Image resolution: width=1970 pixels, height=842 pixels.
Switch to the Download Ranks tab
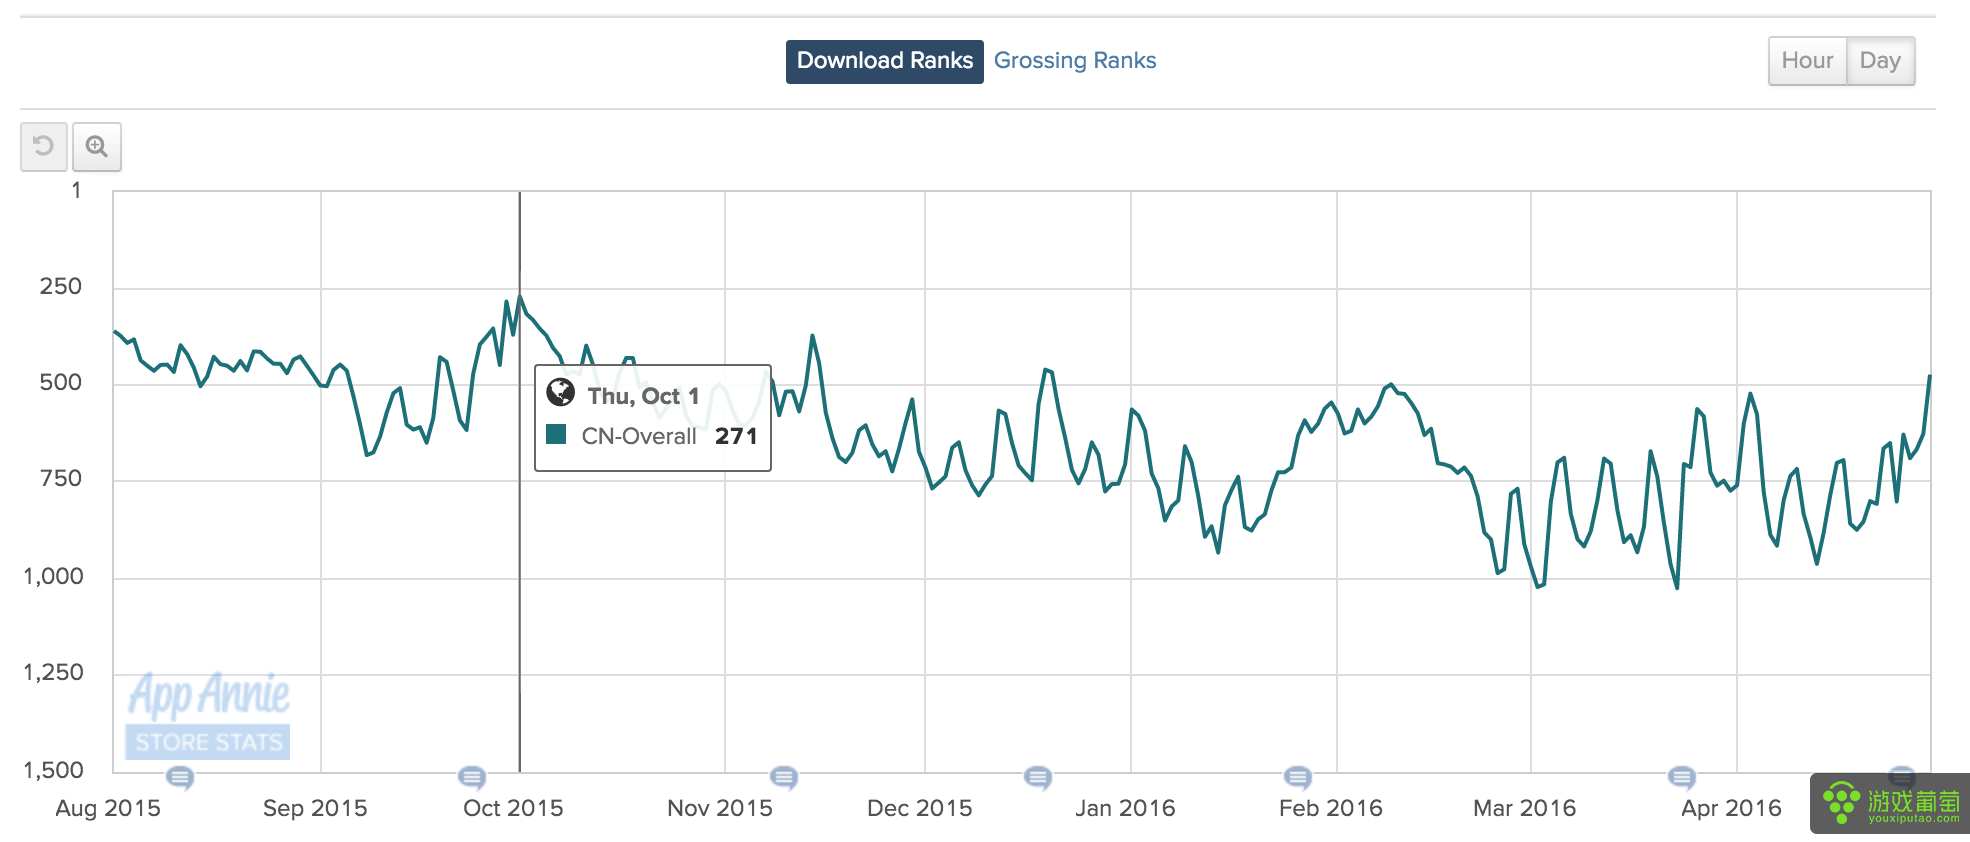point(885,61)
